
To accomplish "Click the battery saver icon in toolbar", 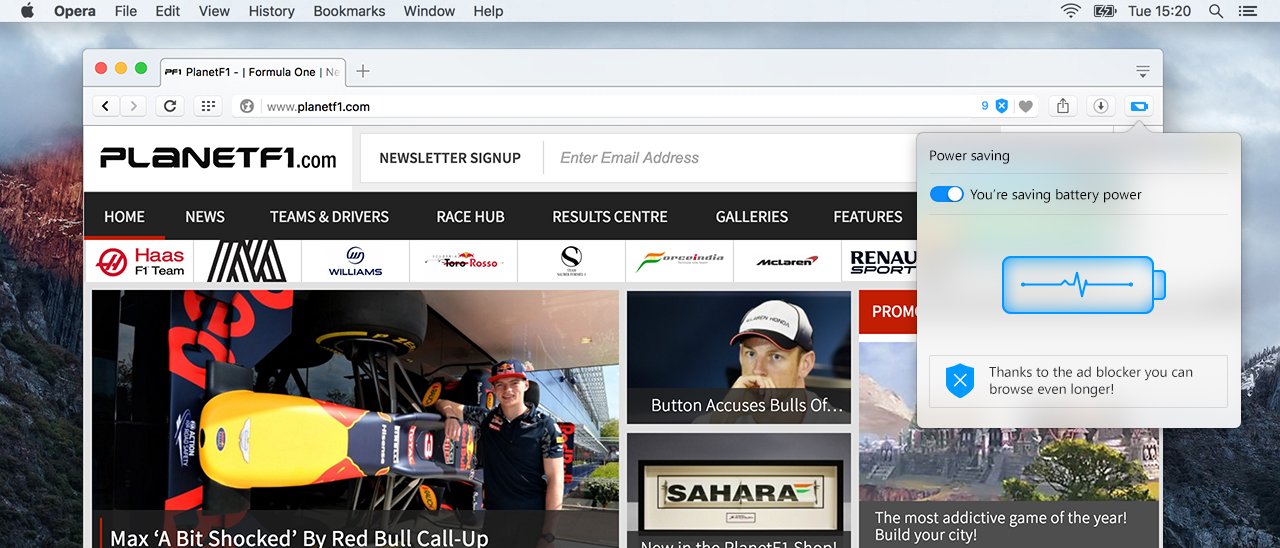I will click(1139, 106).
